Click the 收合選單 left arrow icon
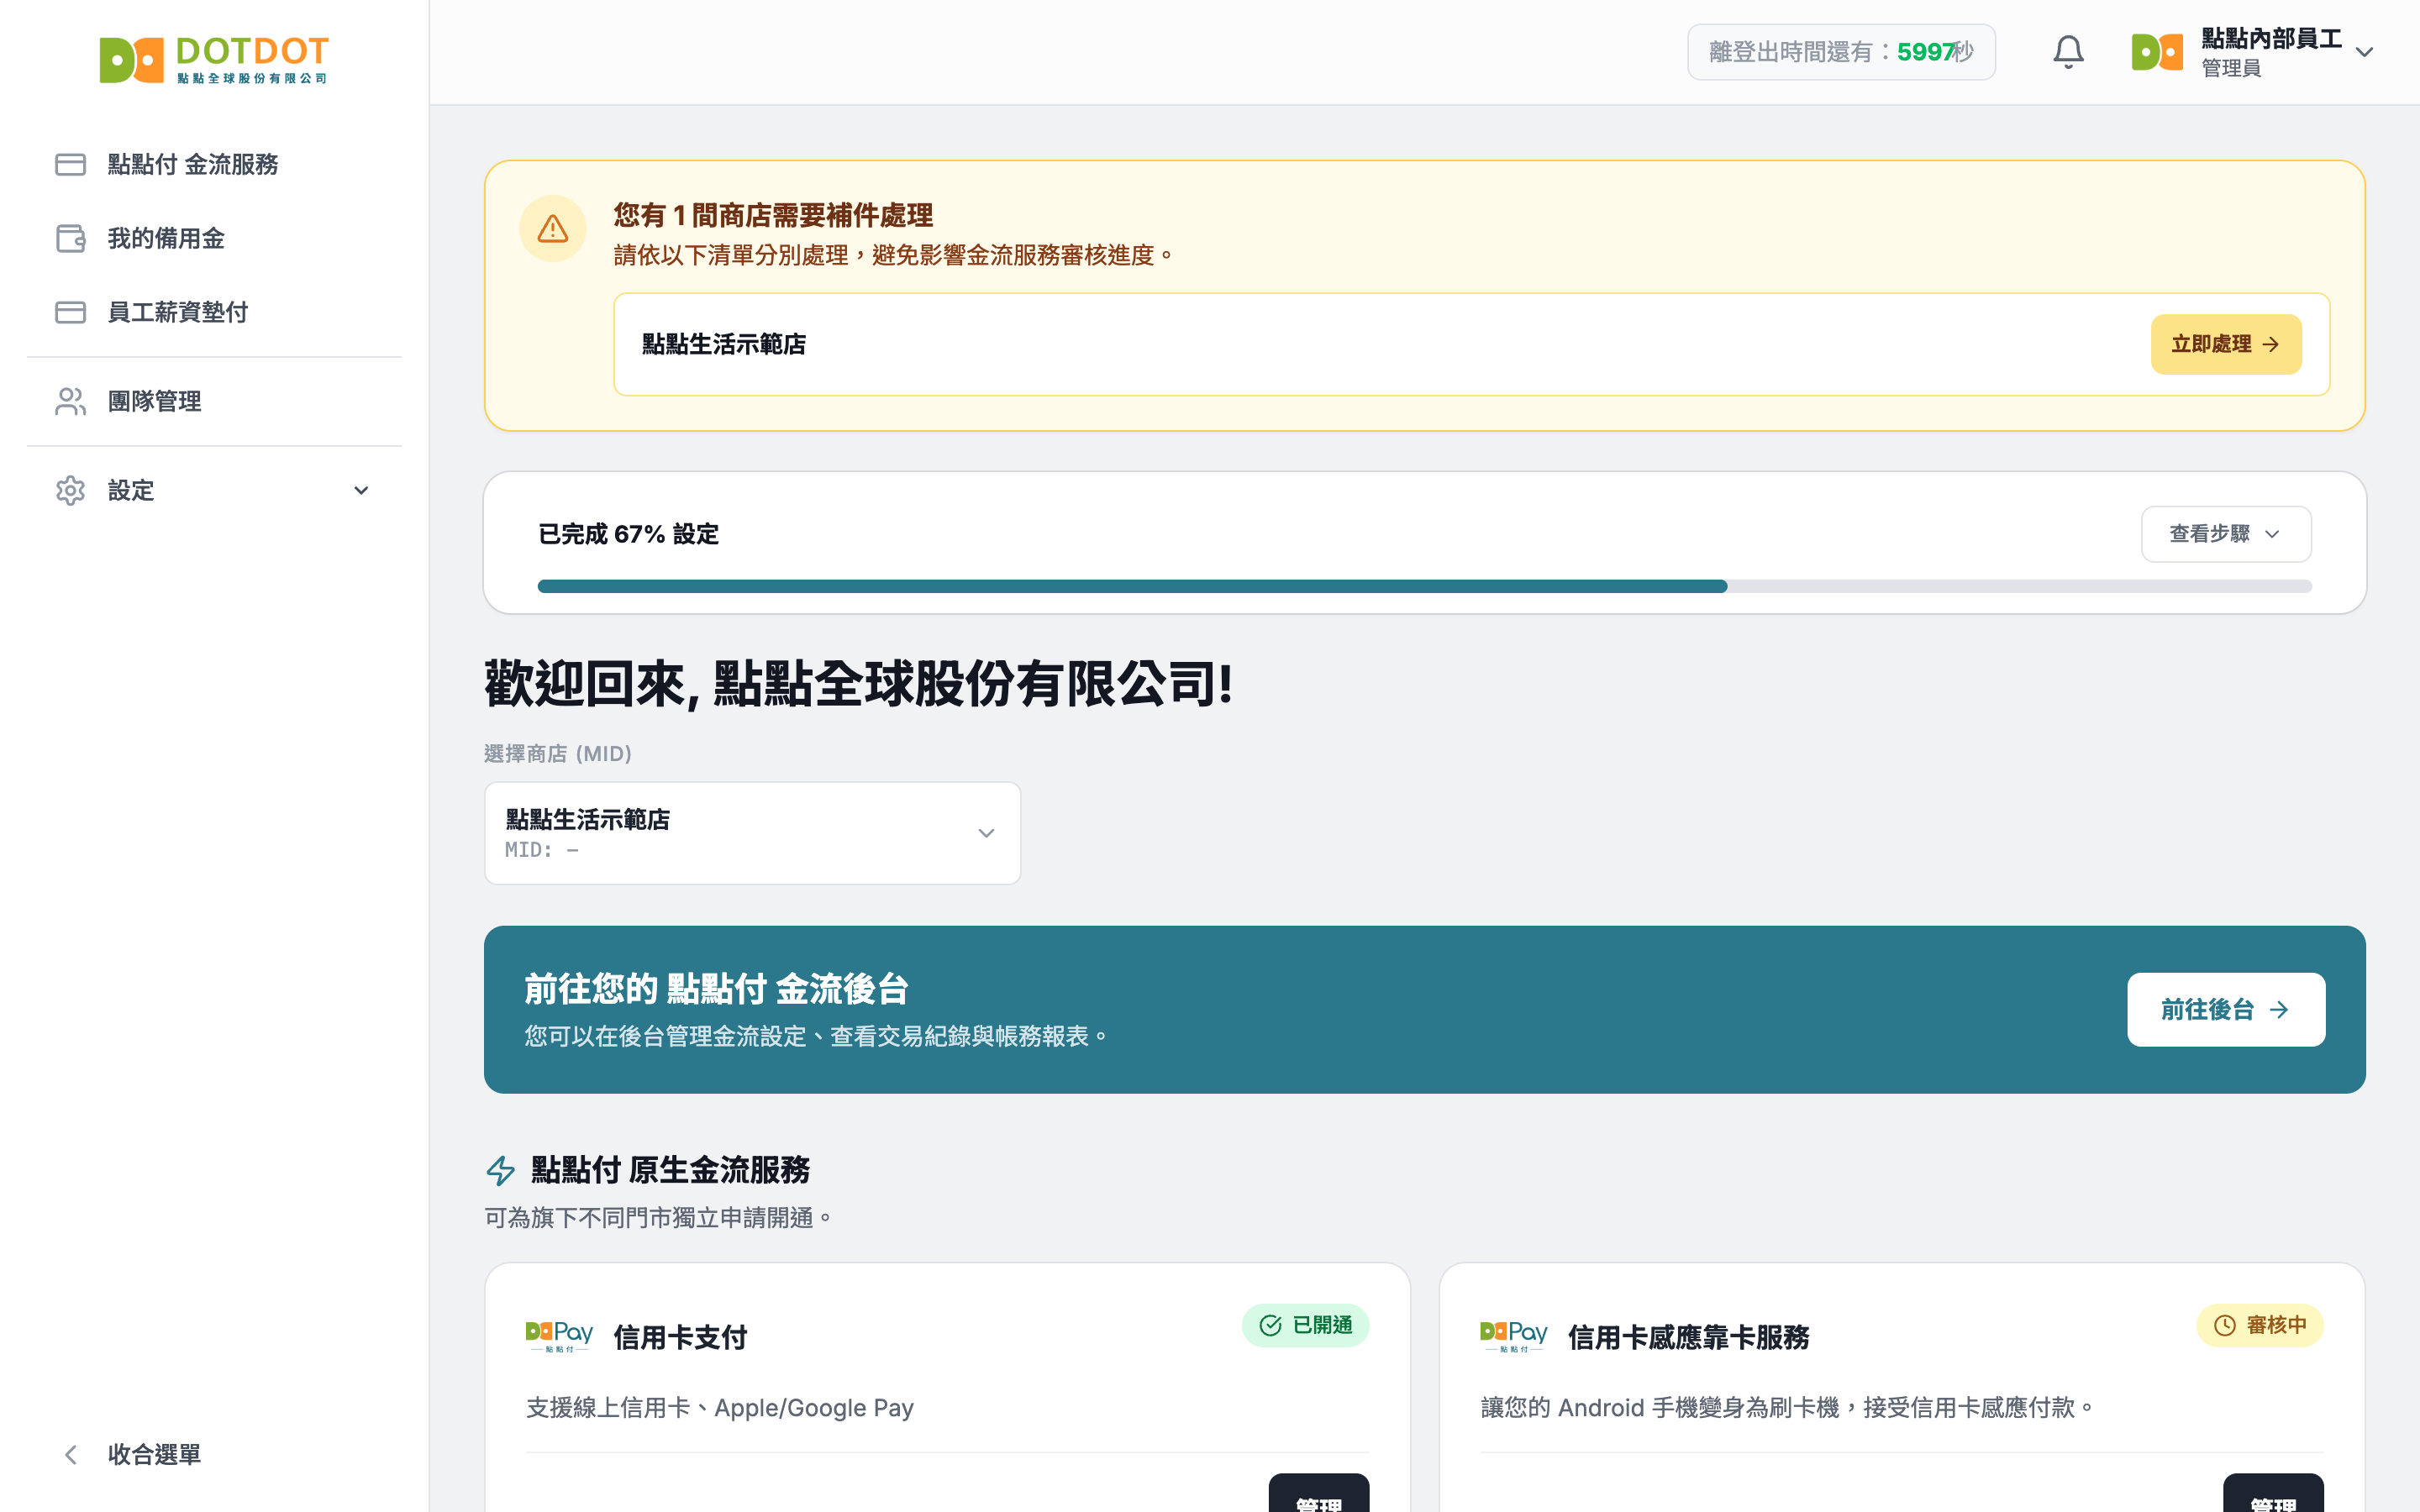 [70, 1454]
